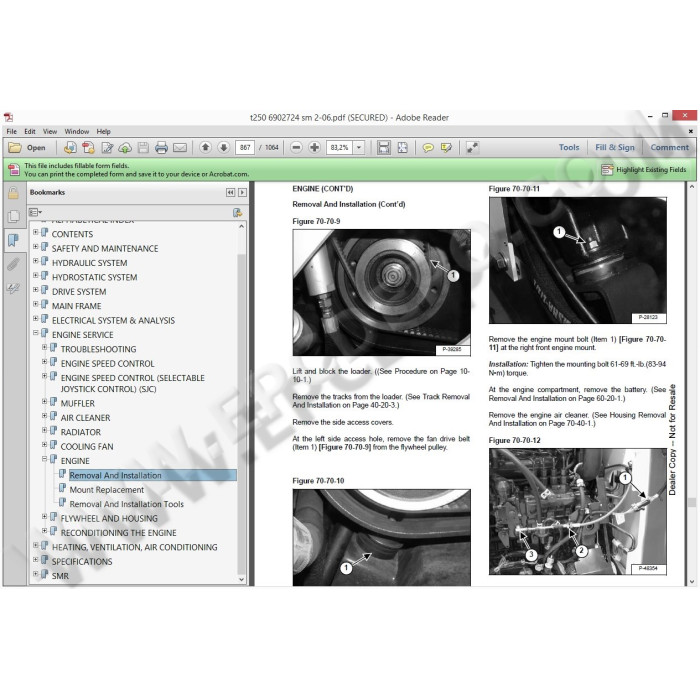Click the document scroll down arrow
Screen dimensions: 700x700
pos(692,582)
